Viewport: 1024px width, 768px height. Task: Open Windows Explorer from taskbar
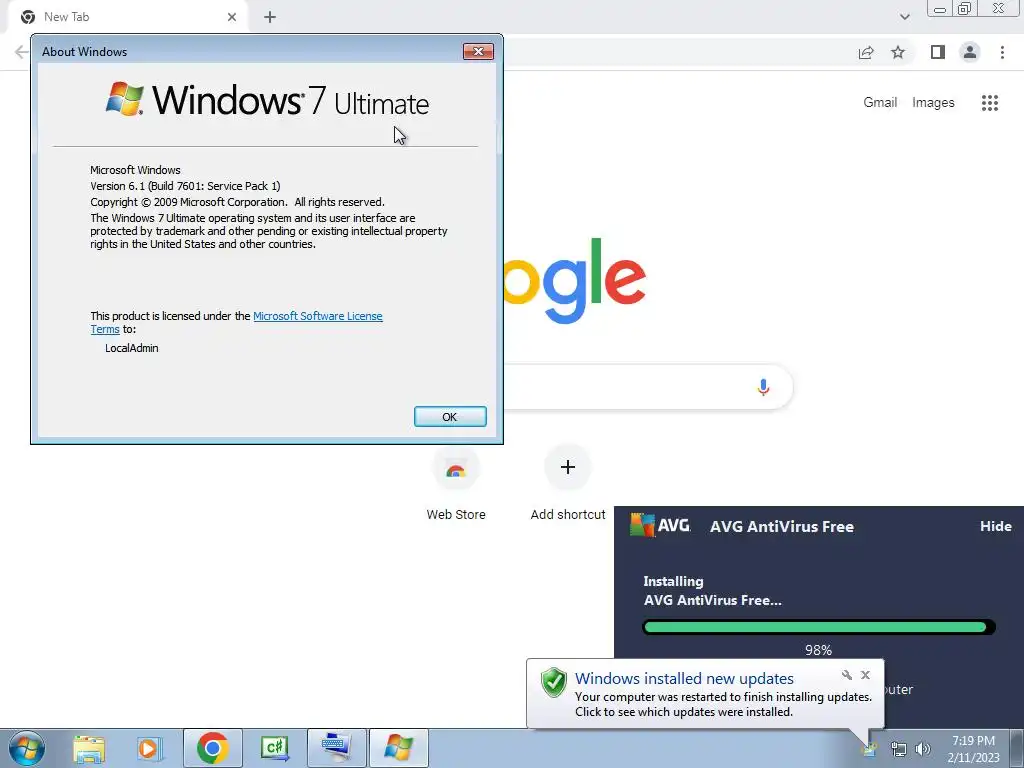(89, 748)
